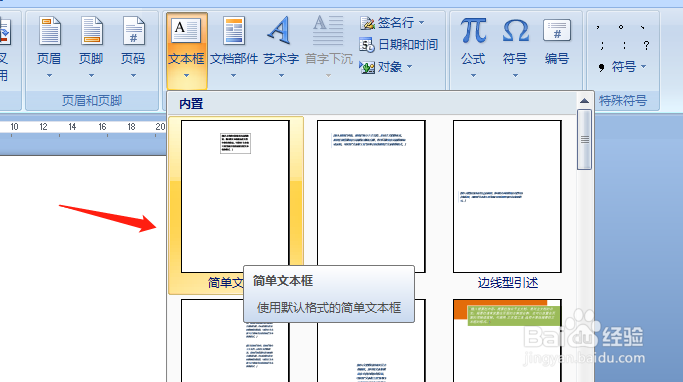Click the Text Box (文本框) icon
Image resolution: width=683 pixels, height=382 pixels.
[186, 30]
